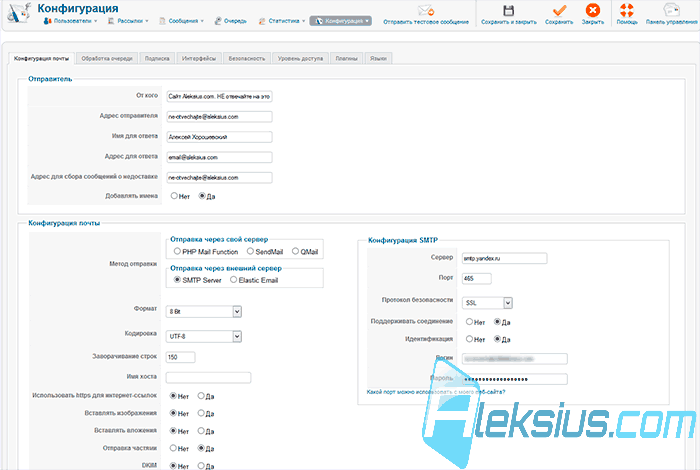Click the Имя хоста input field
Image resolution: width=700 pixels, height=470 pixels.
pos(208,378)
